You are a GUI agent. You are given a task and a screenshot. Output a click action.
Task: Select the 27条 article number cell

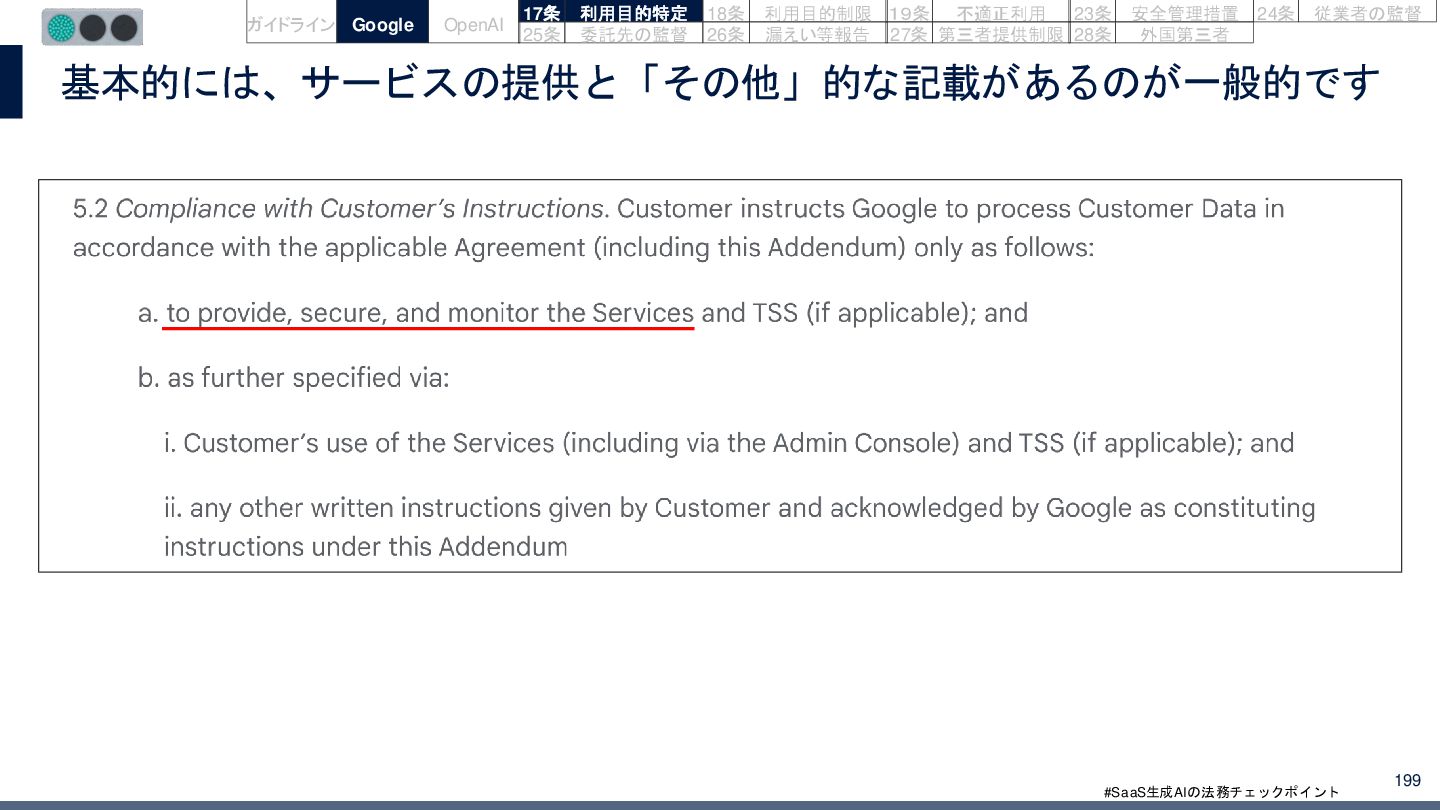pos(908,34)
